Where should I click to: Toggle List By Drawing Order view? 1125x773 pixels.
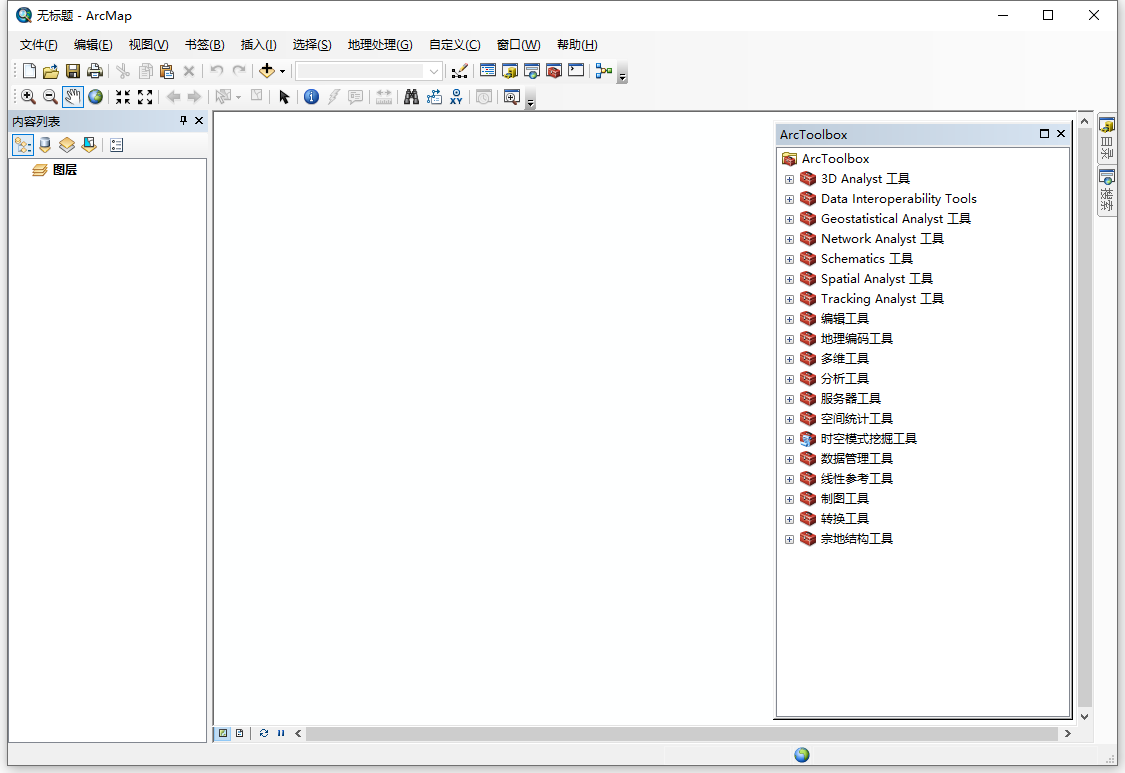(23, 146)
